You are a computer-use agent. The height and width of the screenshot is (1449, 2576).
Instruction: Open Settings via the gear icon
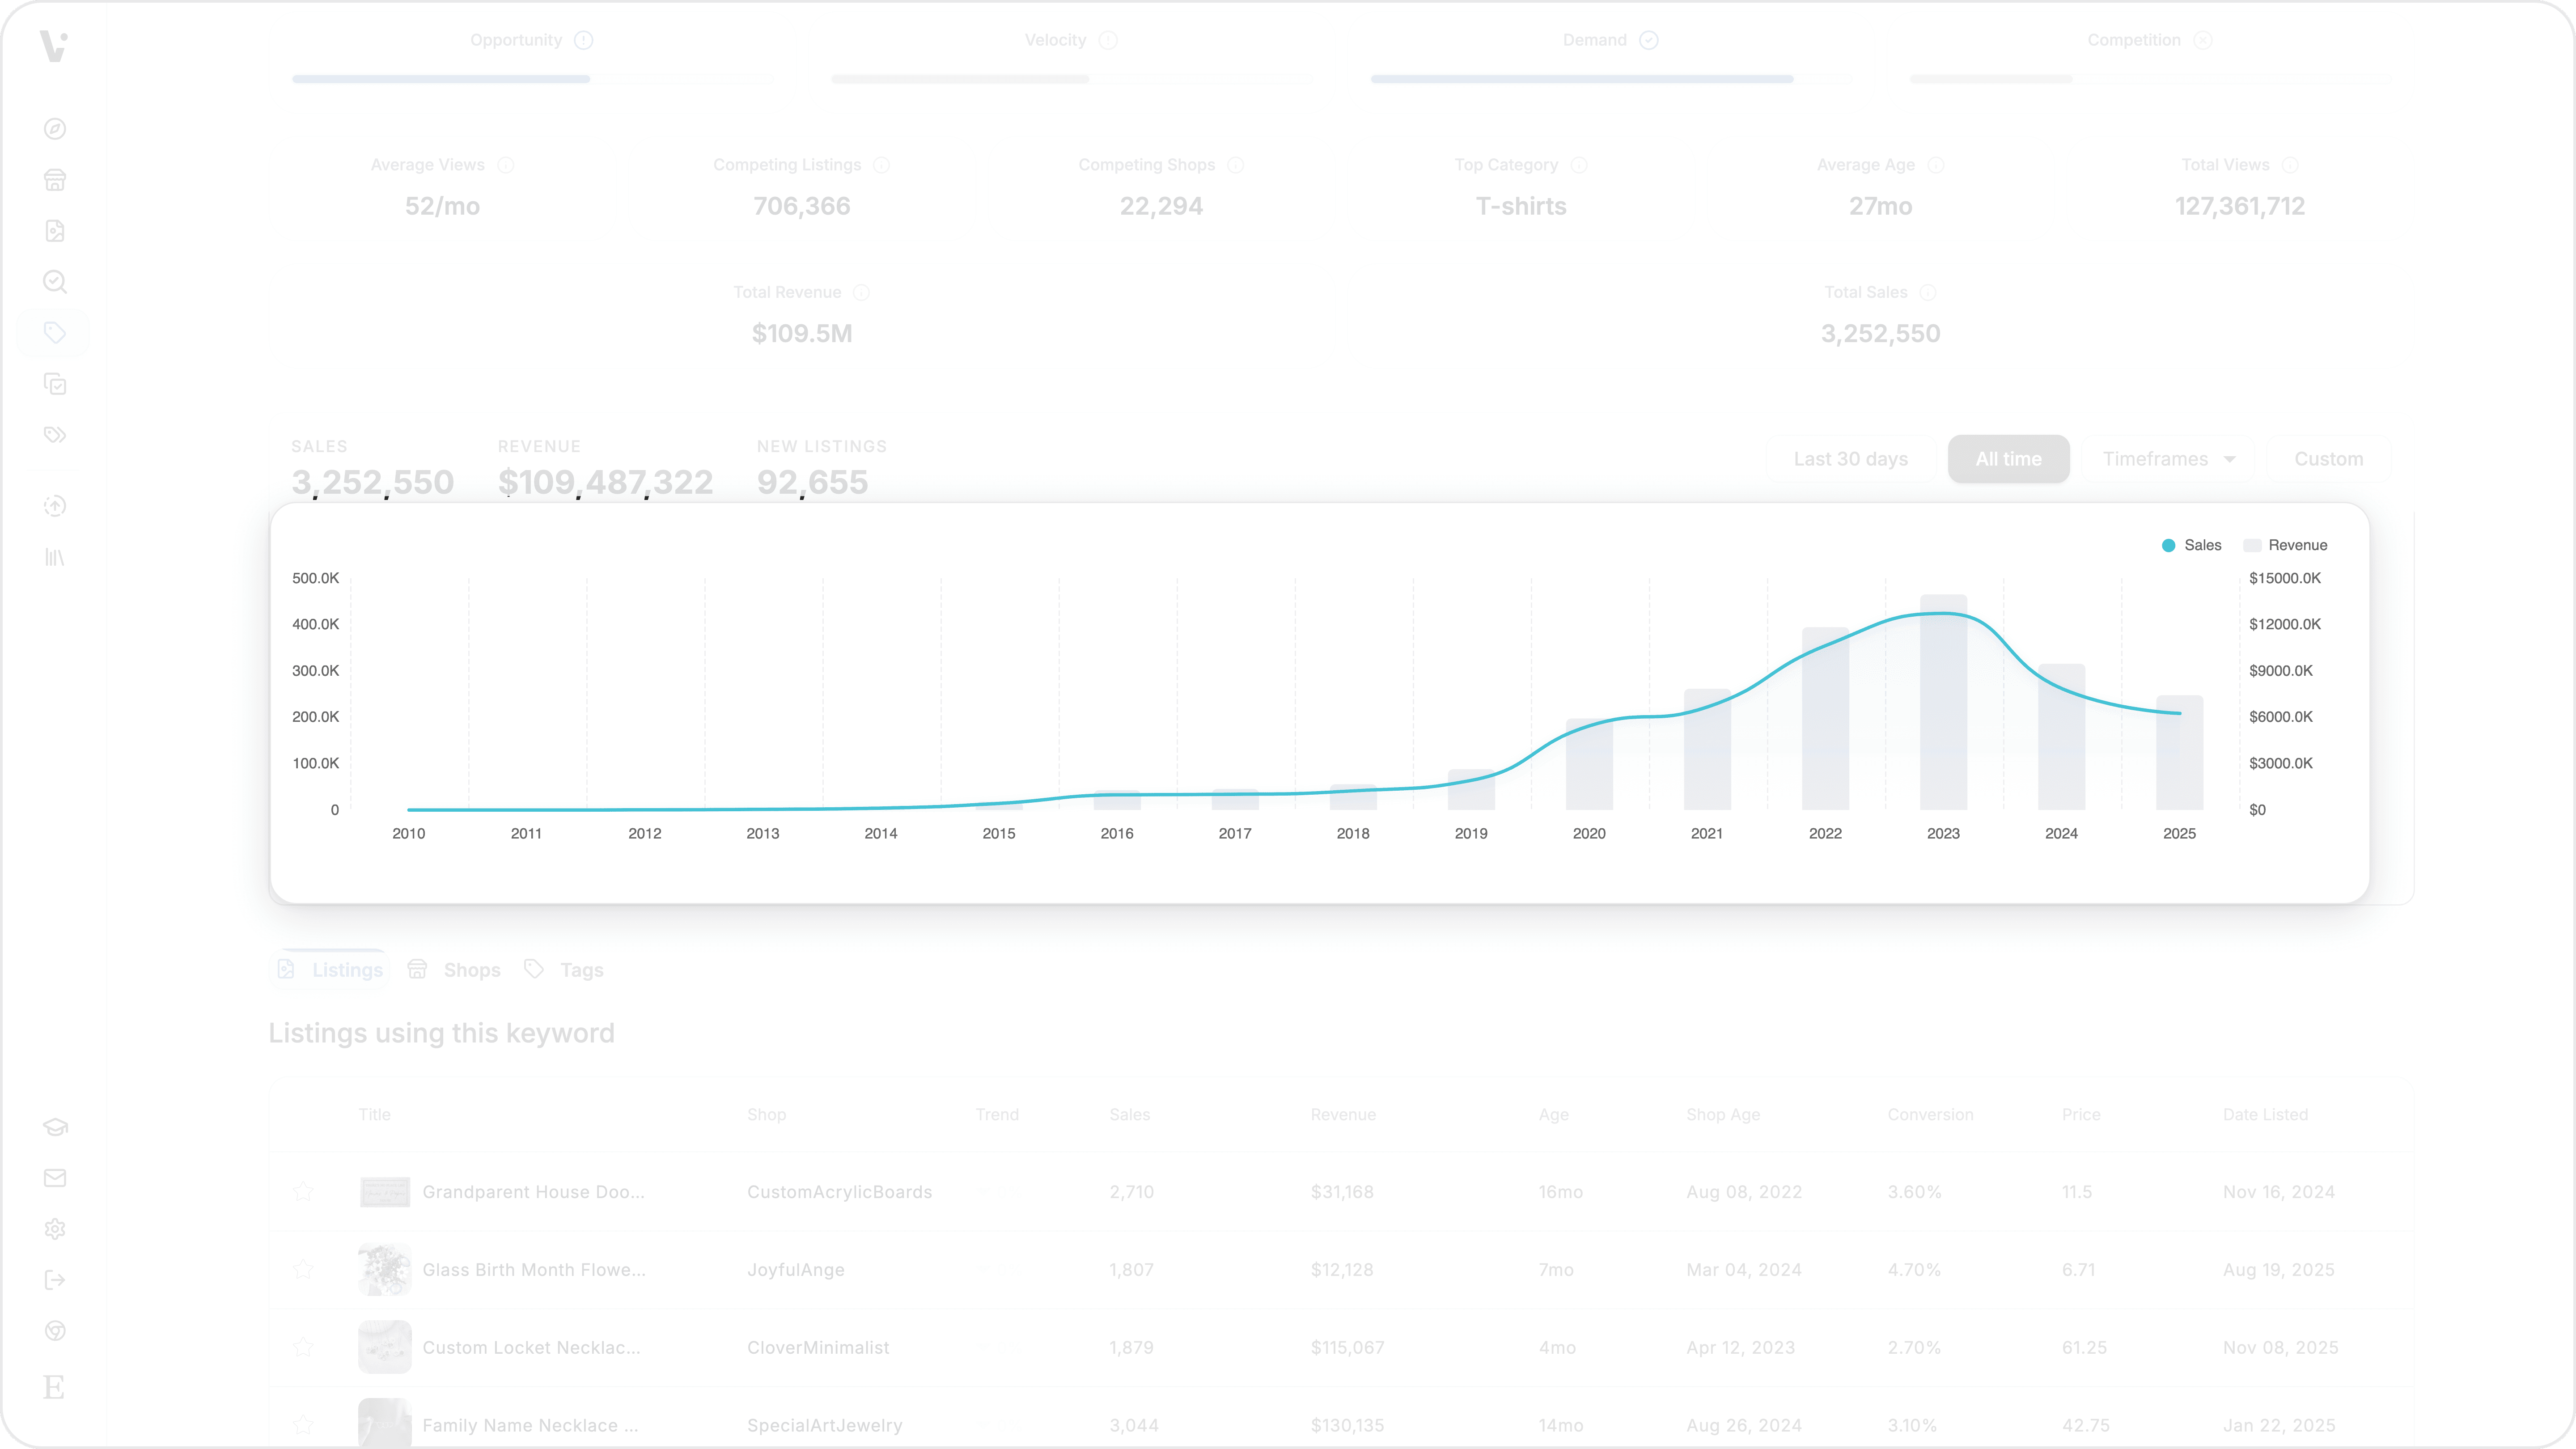click(55, 1228)
